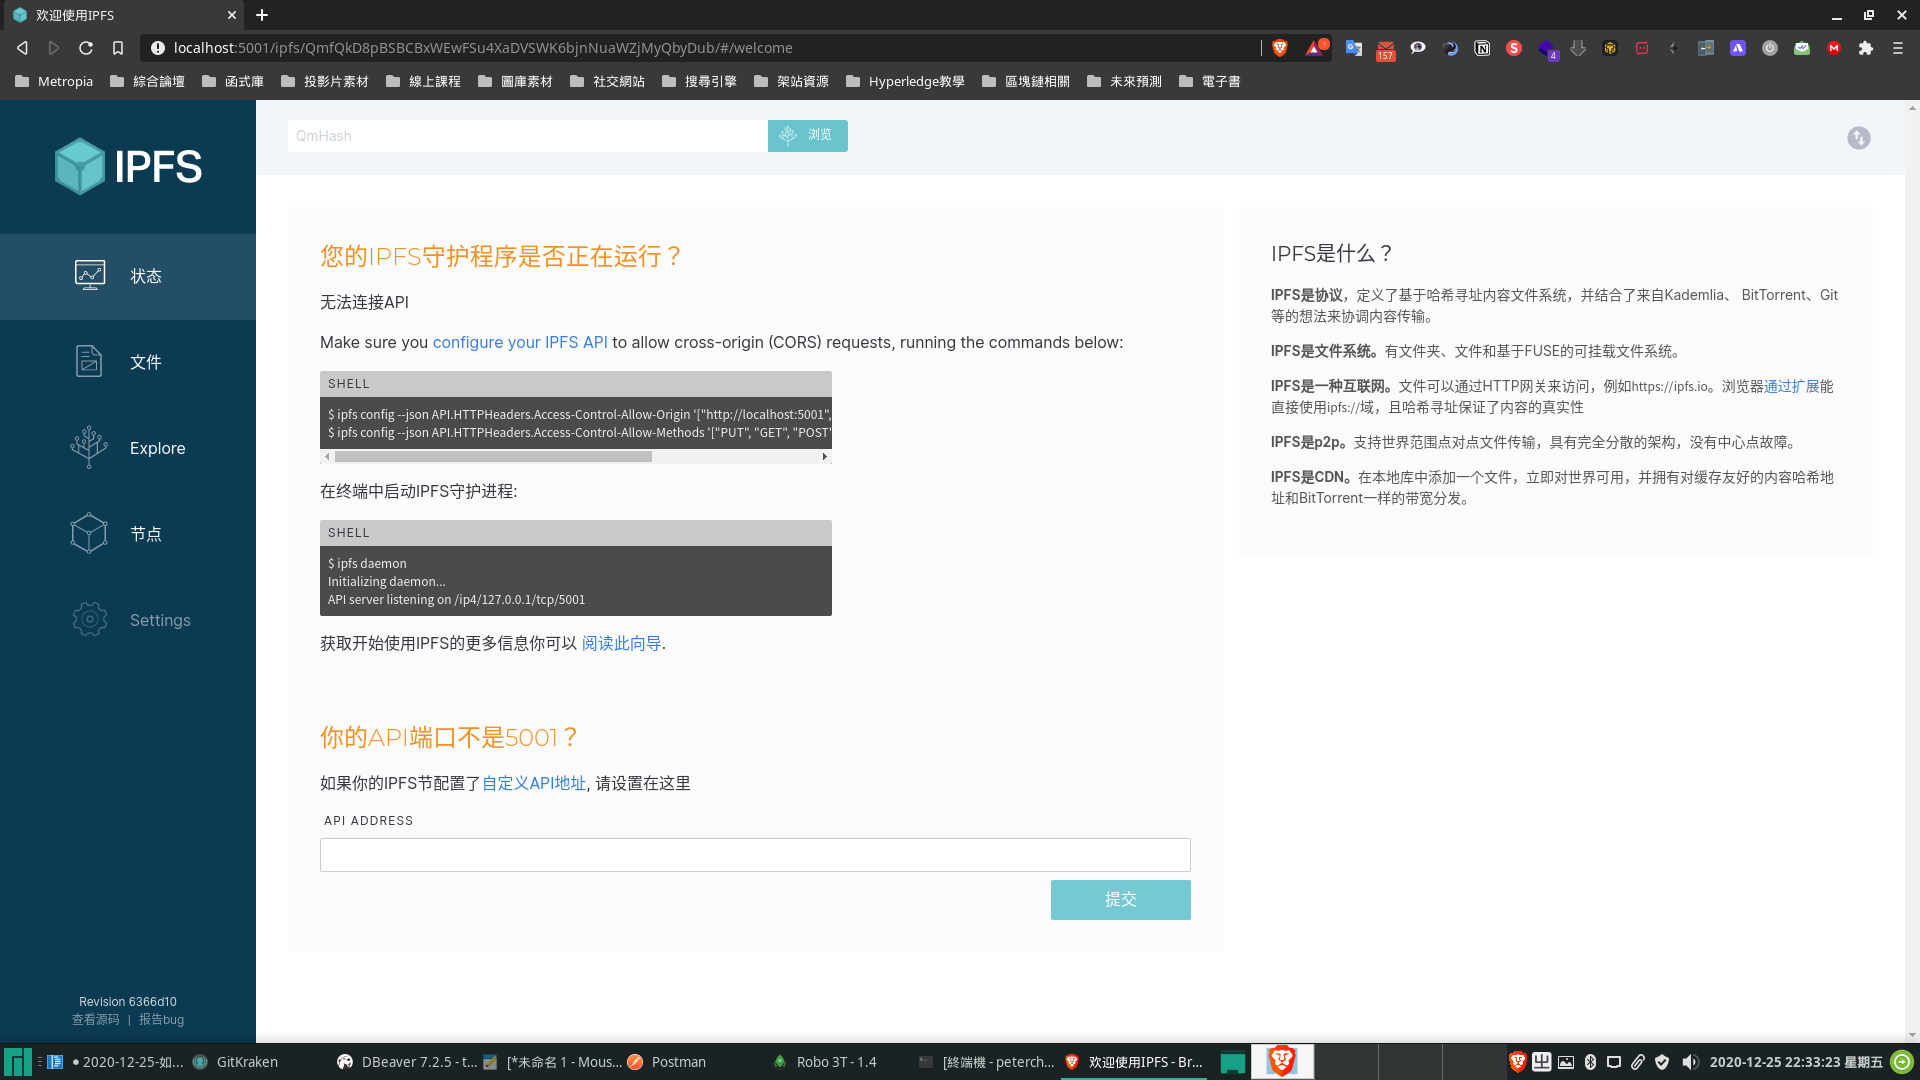Image resolution: width=1920 pixels, height=1080 pixels.
Task: Open the 區塊鏈相關 bookmarks folder
Action: [1026, 82]
